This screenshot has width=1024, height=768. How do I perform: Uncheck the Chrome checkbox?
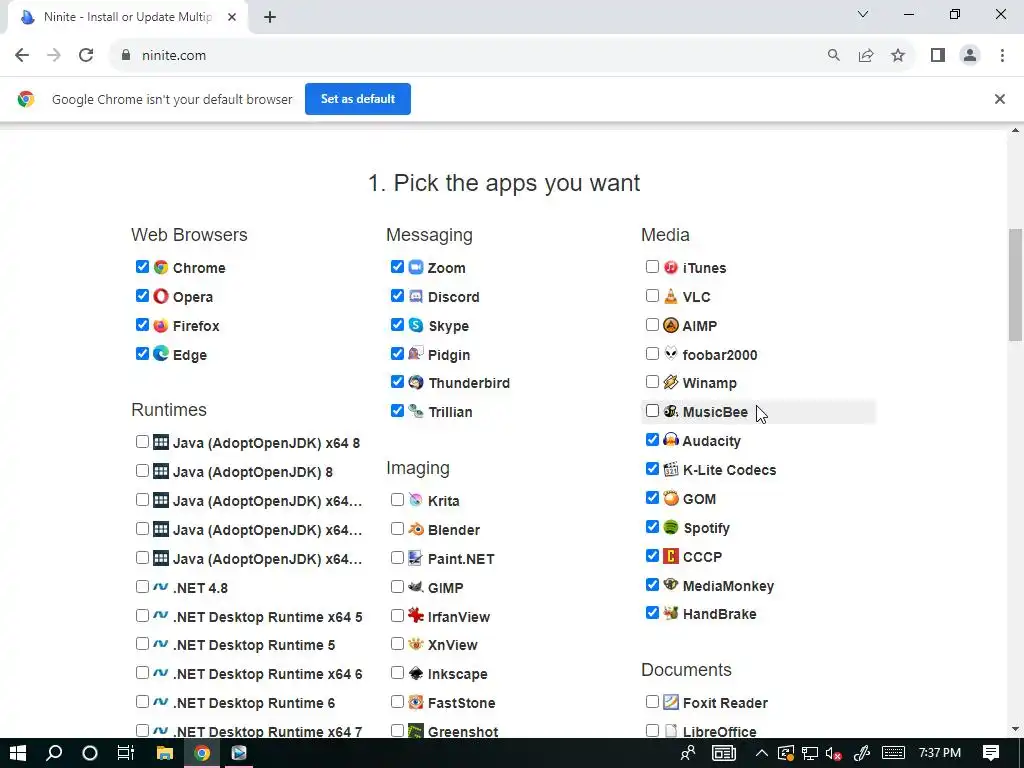click(x=142, y=266)
